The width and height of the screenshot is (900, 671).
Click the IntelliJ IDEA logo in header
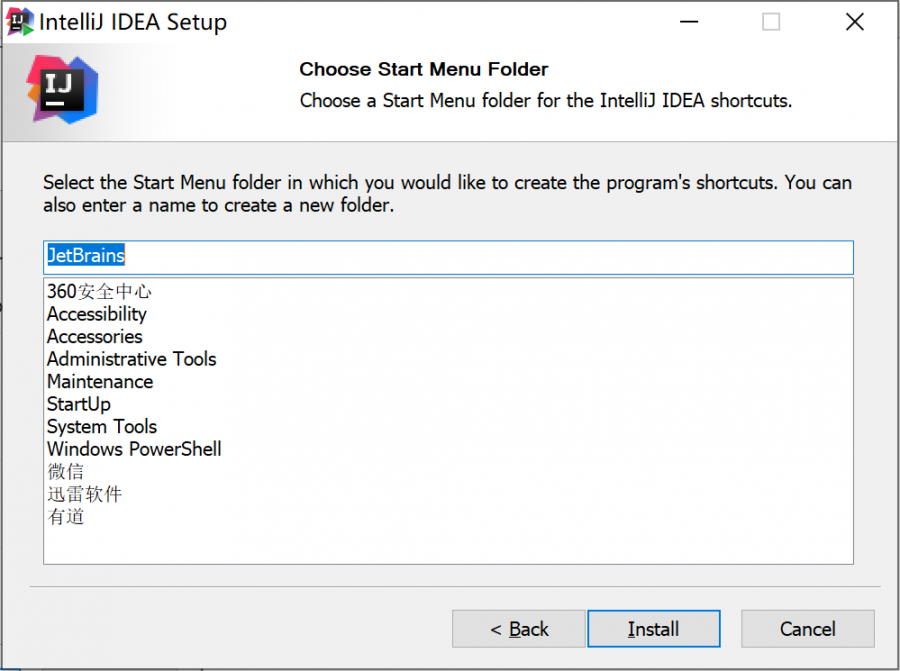(x=62, y=89)
